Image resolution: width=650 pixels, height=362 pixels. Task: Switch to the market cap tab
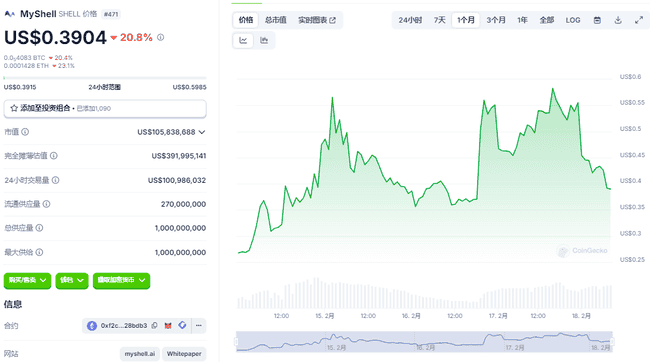[x=276, y=20]
